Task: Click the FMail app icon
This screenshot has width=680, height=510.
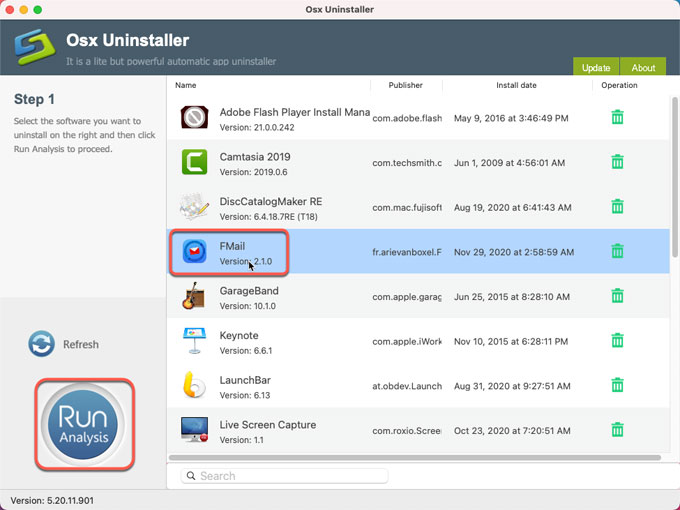Action: [194, 251]
